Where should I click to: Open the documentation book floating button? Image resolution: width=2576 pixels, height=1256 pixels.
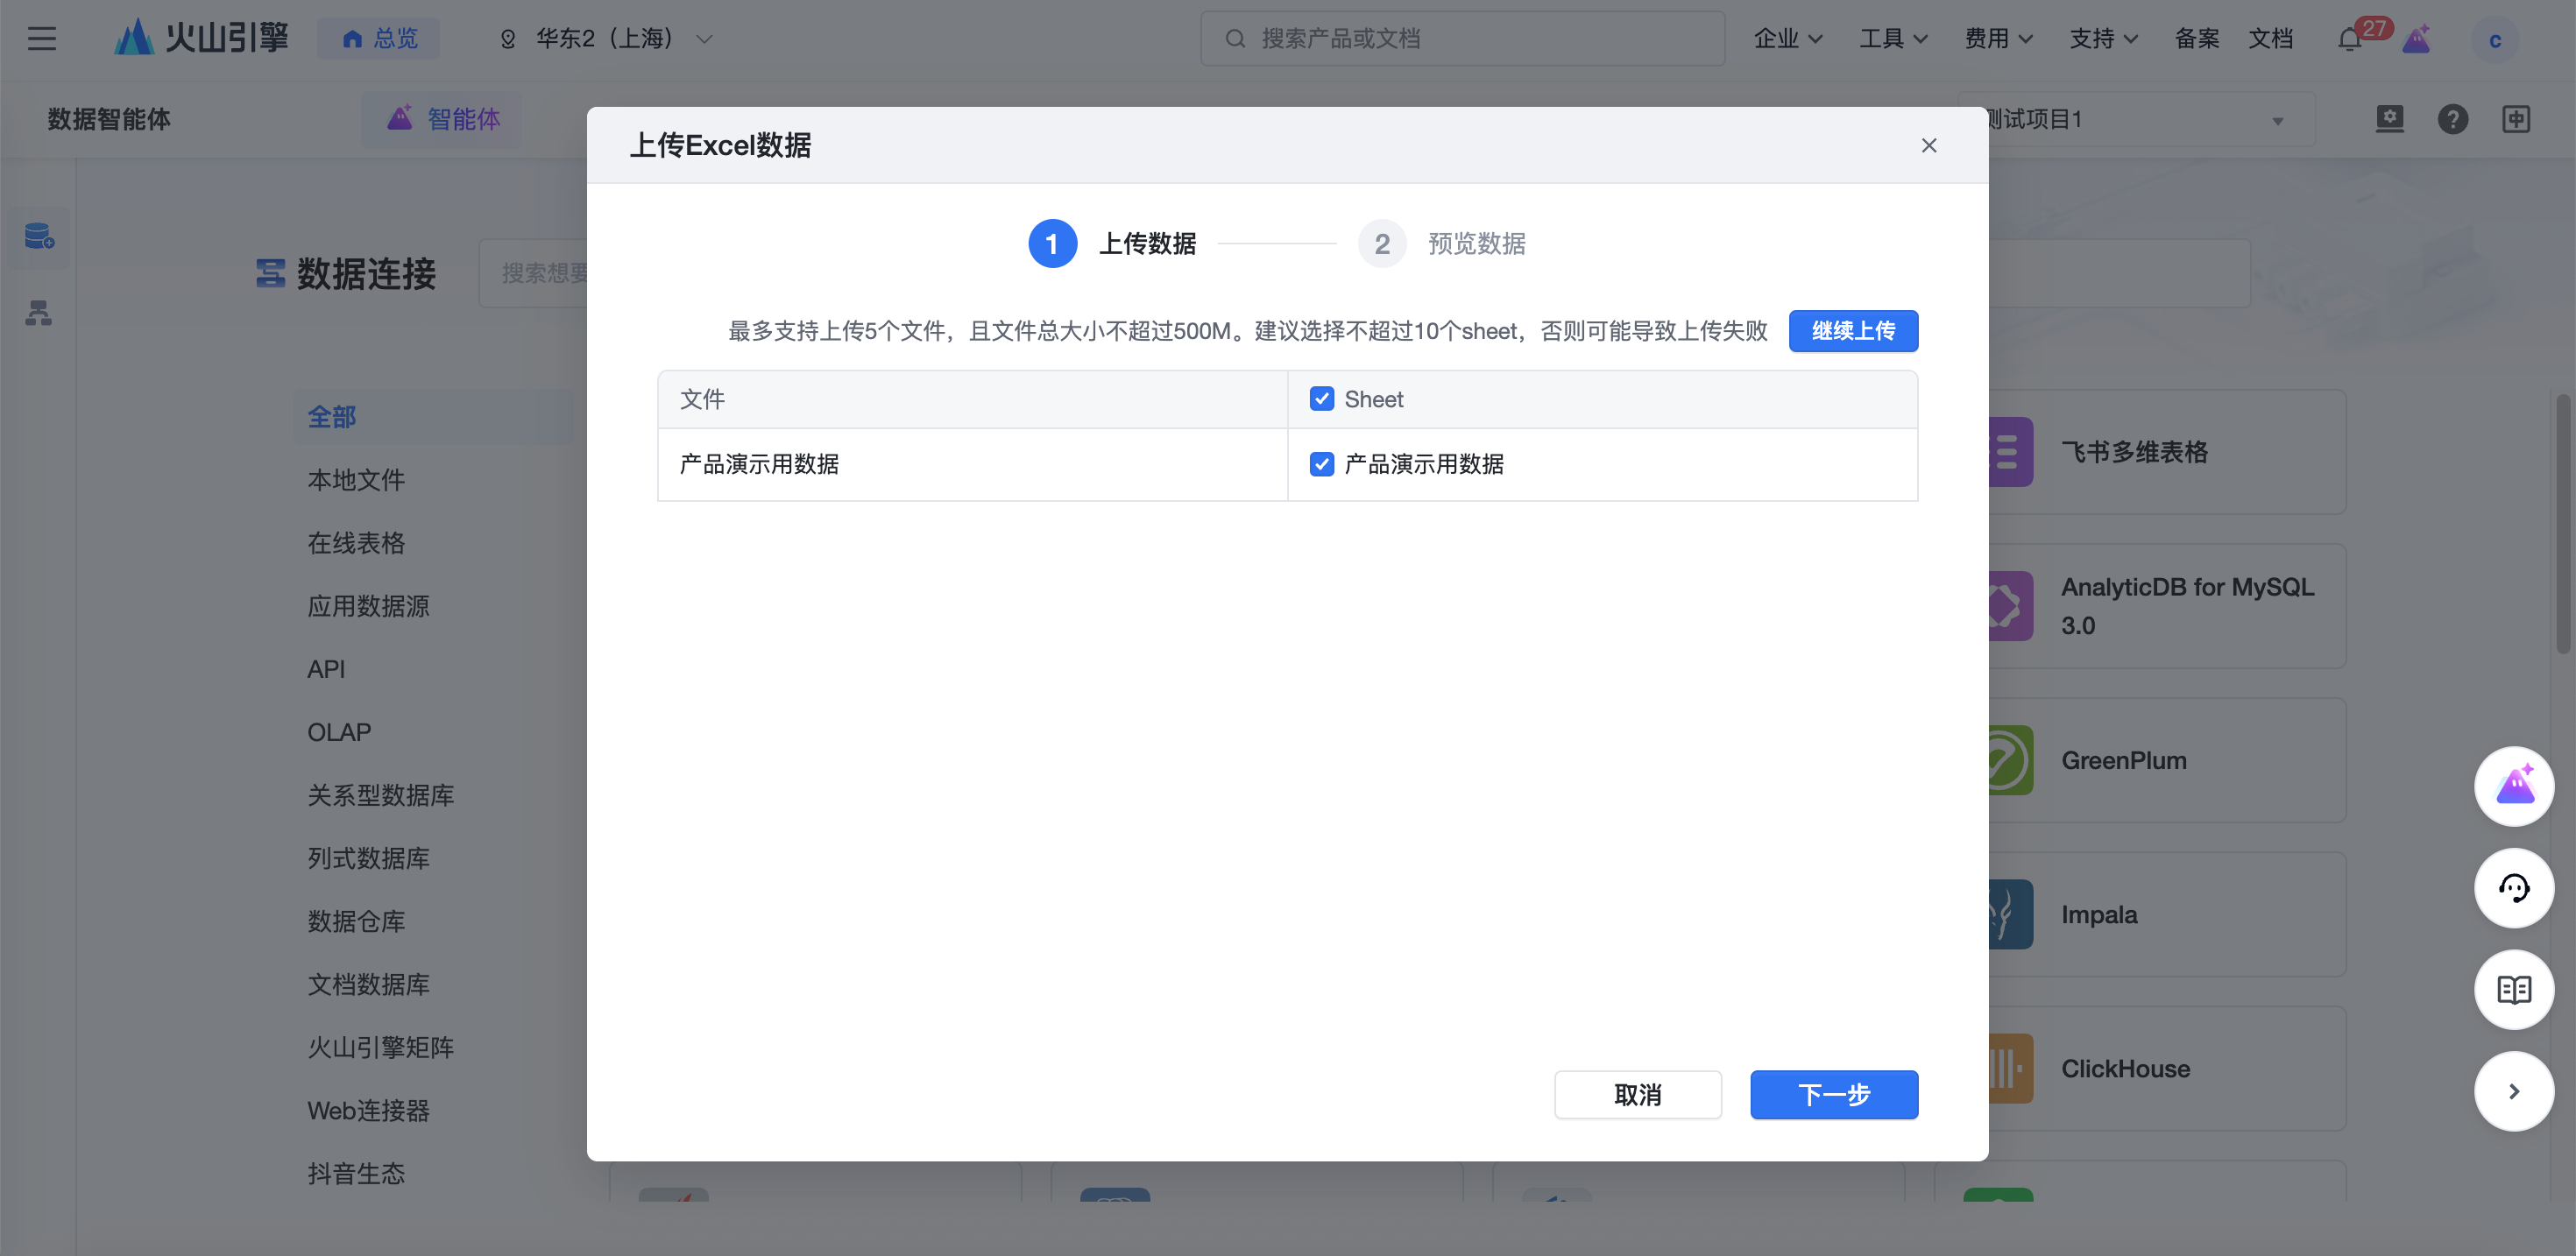pyautogui.click(x=2513, y=989)
